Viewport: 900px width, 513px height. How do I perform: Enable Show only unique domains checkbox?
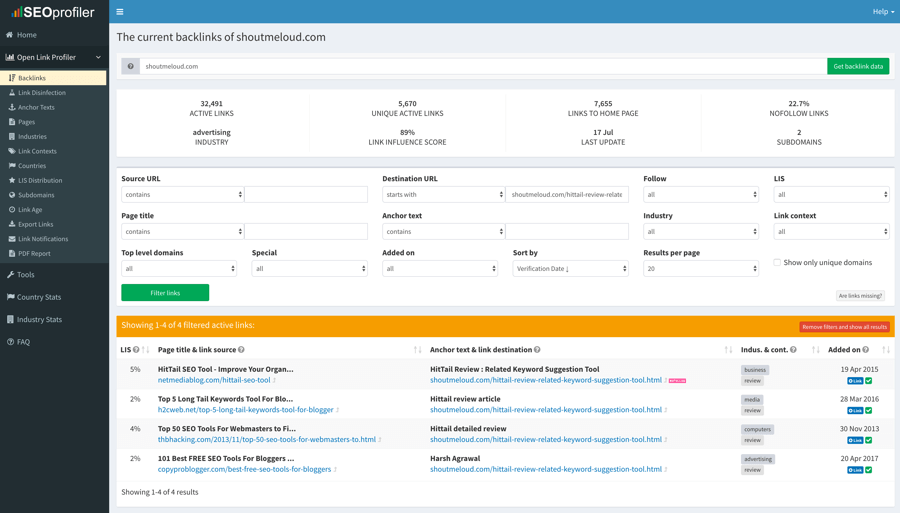[x=777, y=263]
